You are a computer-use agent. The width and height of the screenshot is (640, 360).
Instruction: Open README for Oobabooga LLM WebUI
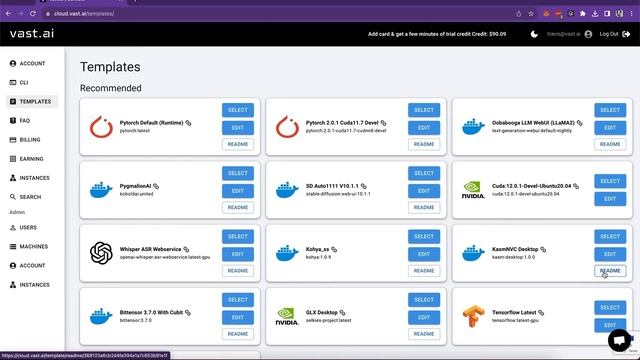coord(610,144)
